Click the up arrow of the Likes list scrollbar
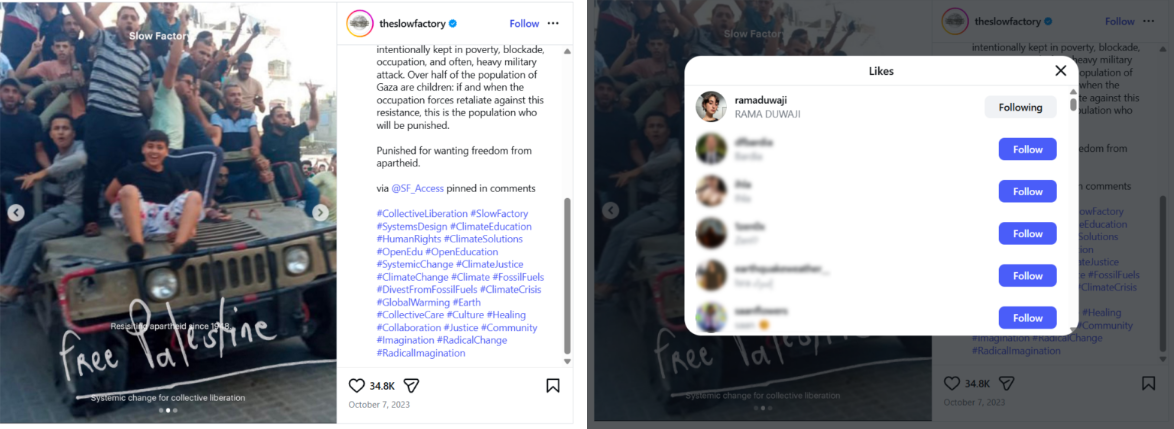 1073,92
